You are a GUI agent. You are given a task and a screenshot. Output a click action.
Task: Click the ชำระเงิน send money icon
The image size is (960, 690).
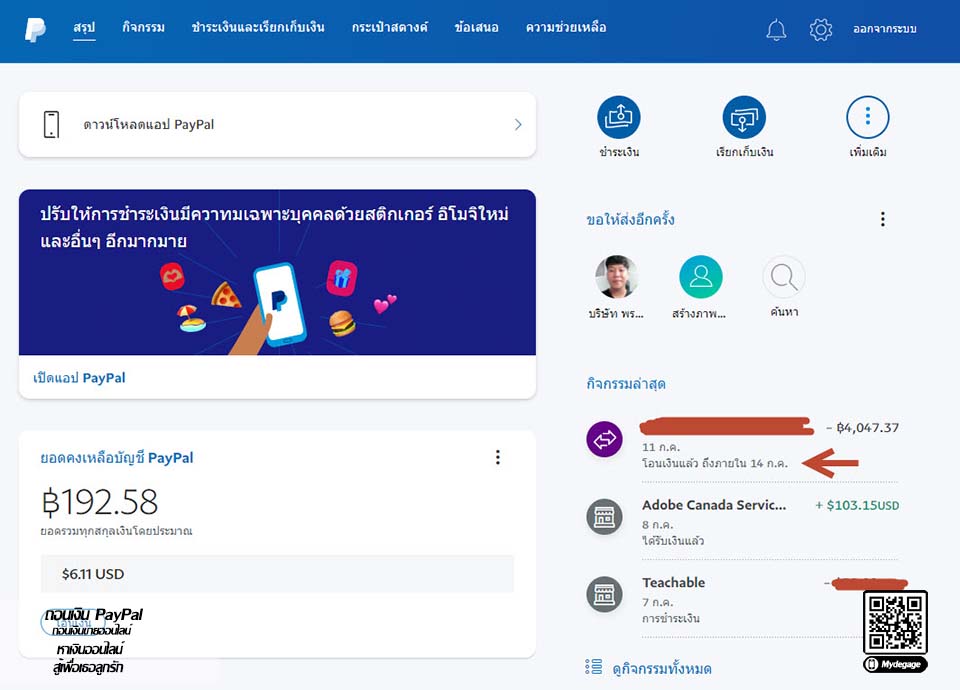click(618, 117)
